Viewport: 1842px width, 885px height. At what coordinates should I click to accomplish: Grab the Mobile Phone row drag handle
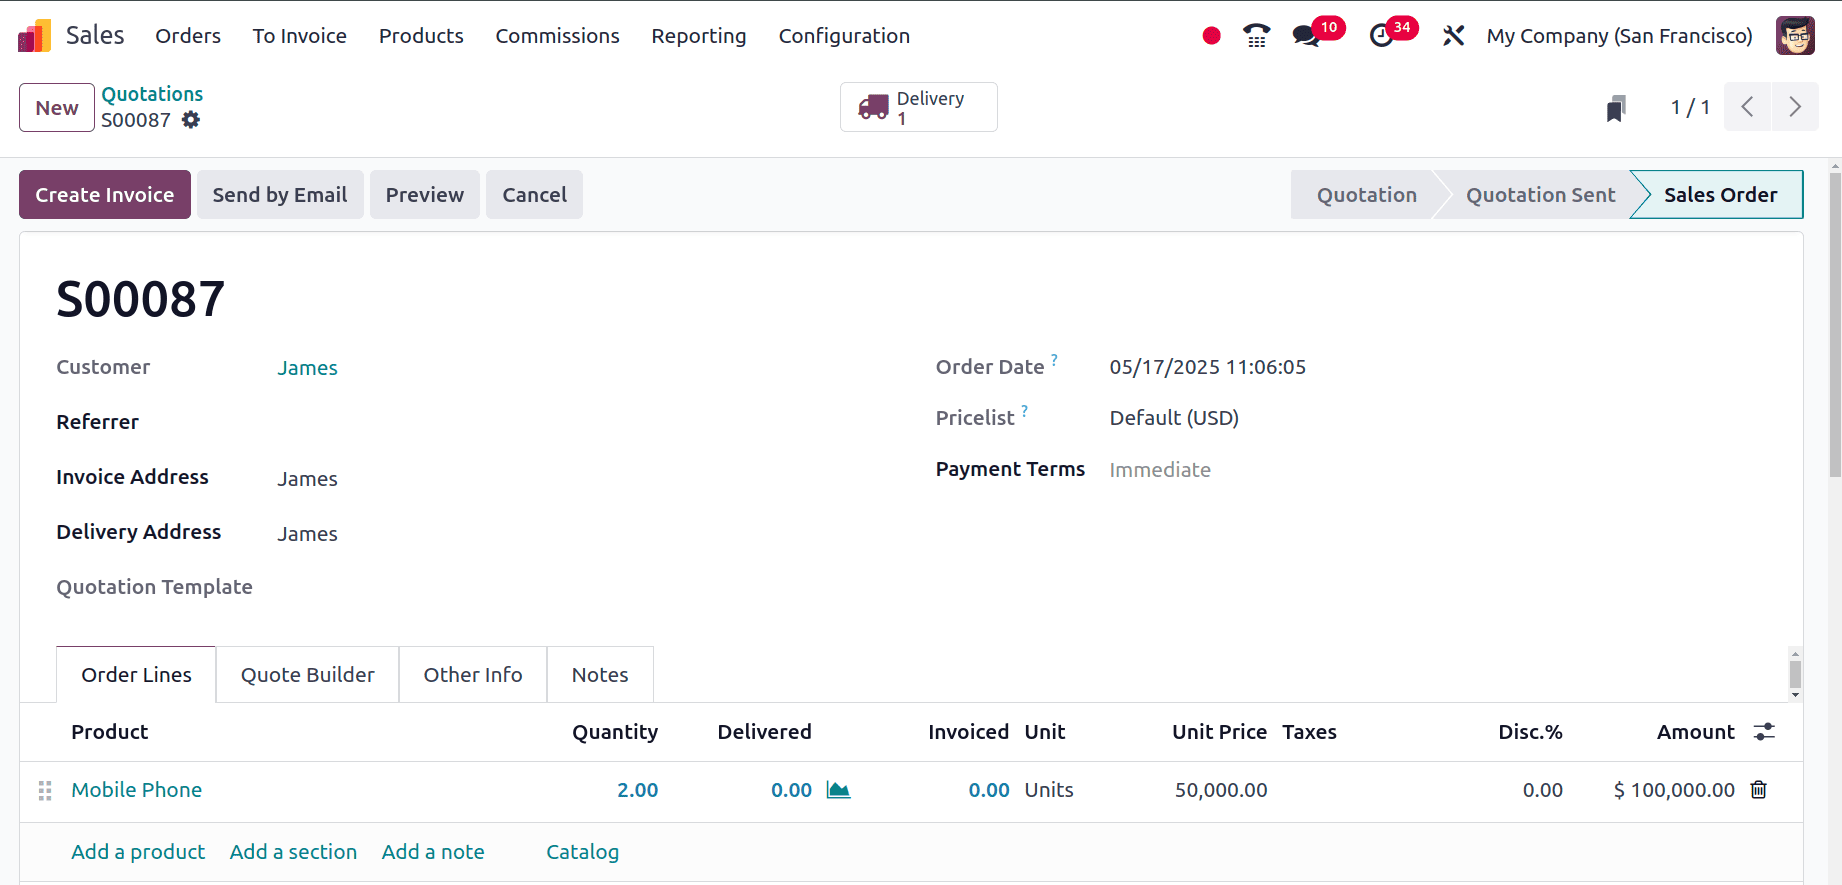pos(45,791)
